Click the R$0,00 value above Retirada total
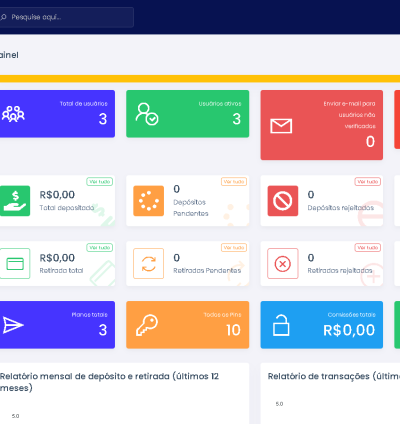 57,258
